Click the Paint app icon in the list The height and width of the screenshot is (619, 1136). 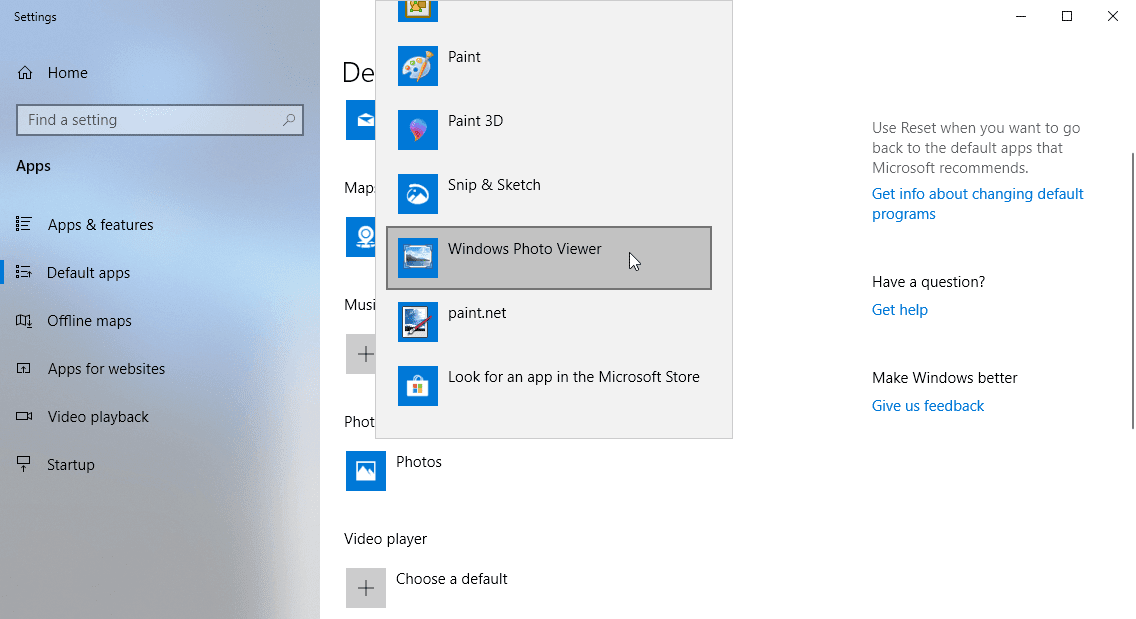[417, 66]
